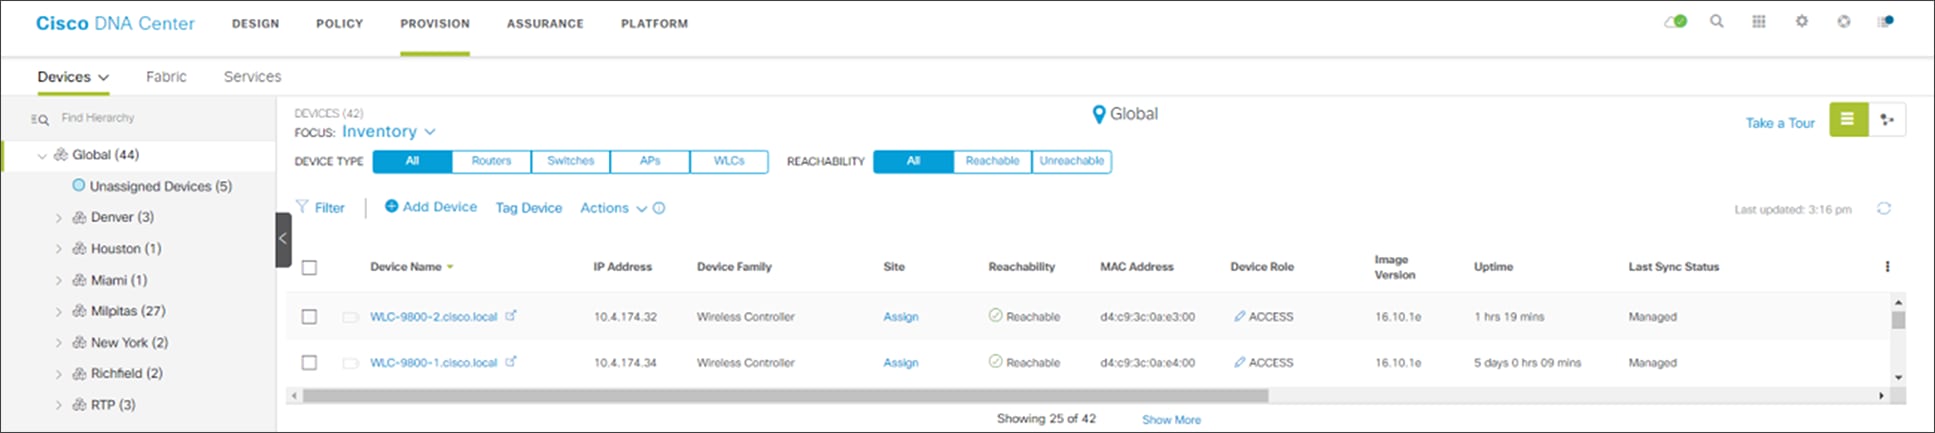Click the info icon next to Actions
Screen dimensions: 1935x433
[659, 208]
